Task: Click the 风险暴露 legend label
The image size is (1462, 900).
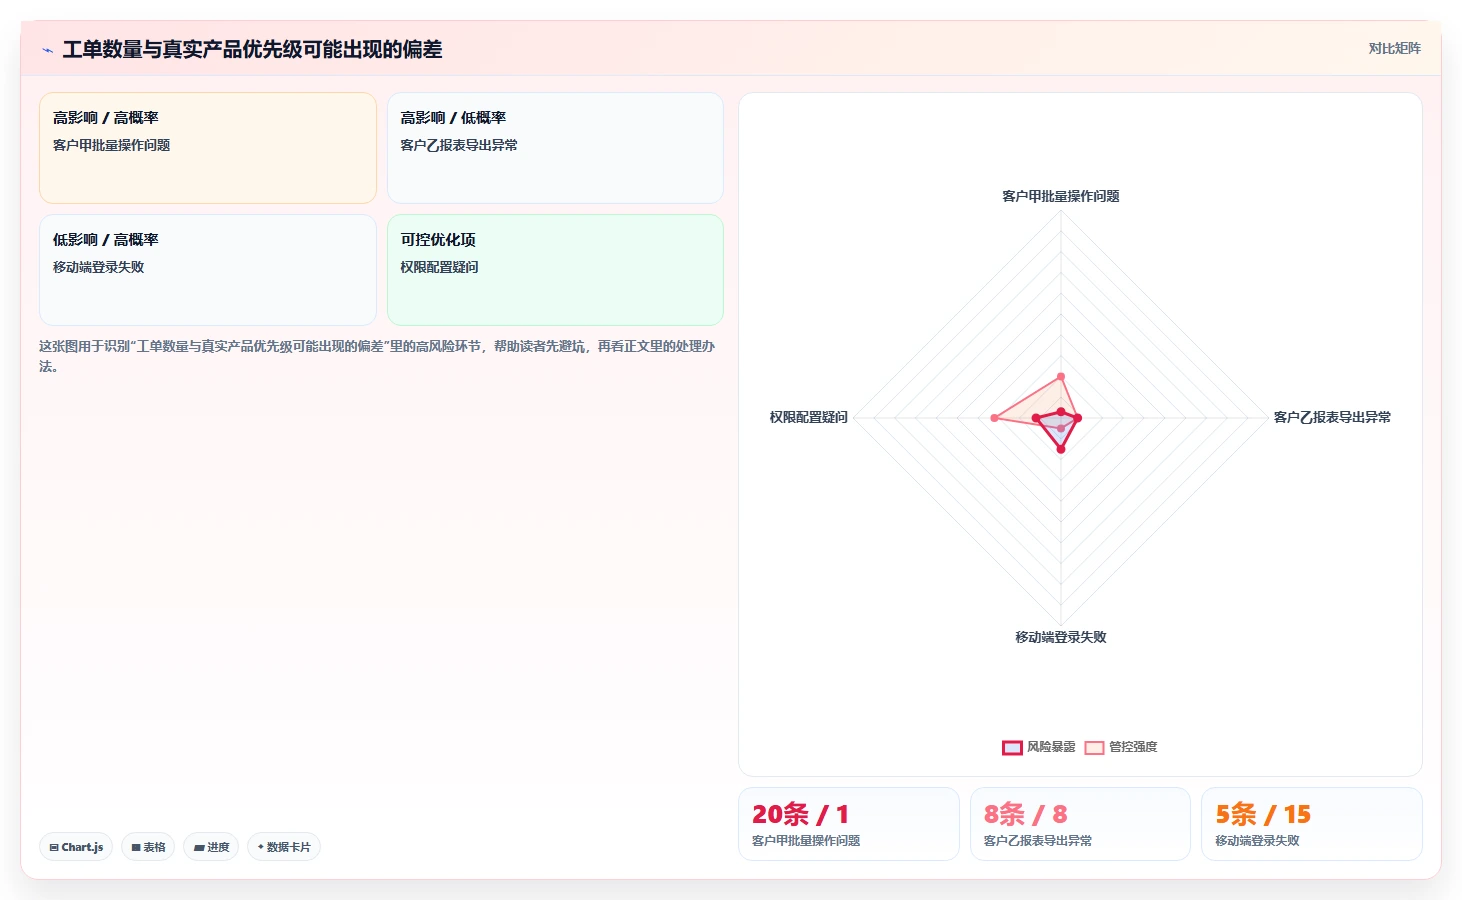Action: (x=1051, y=747)
